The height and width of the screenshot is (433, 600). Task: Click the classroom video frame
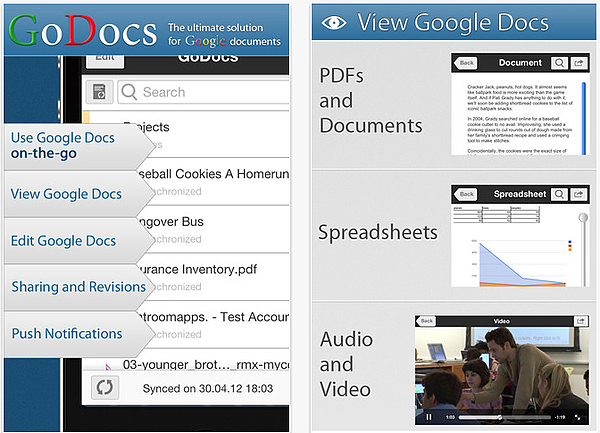click(x=502, y=368)
